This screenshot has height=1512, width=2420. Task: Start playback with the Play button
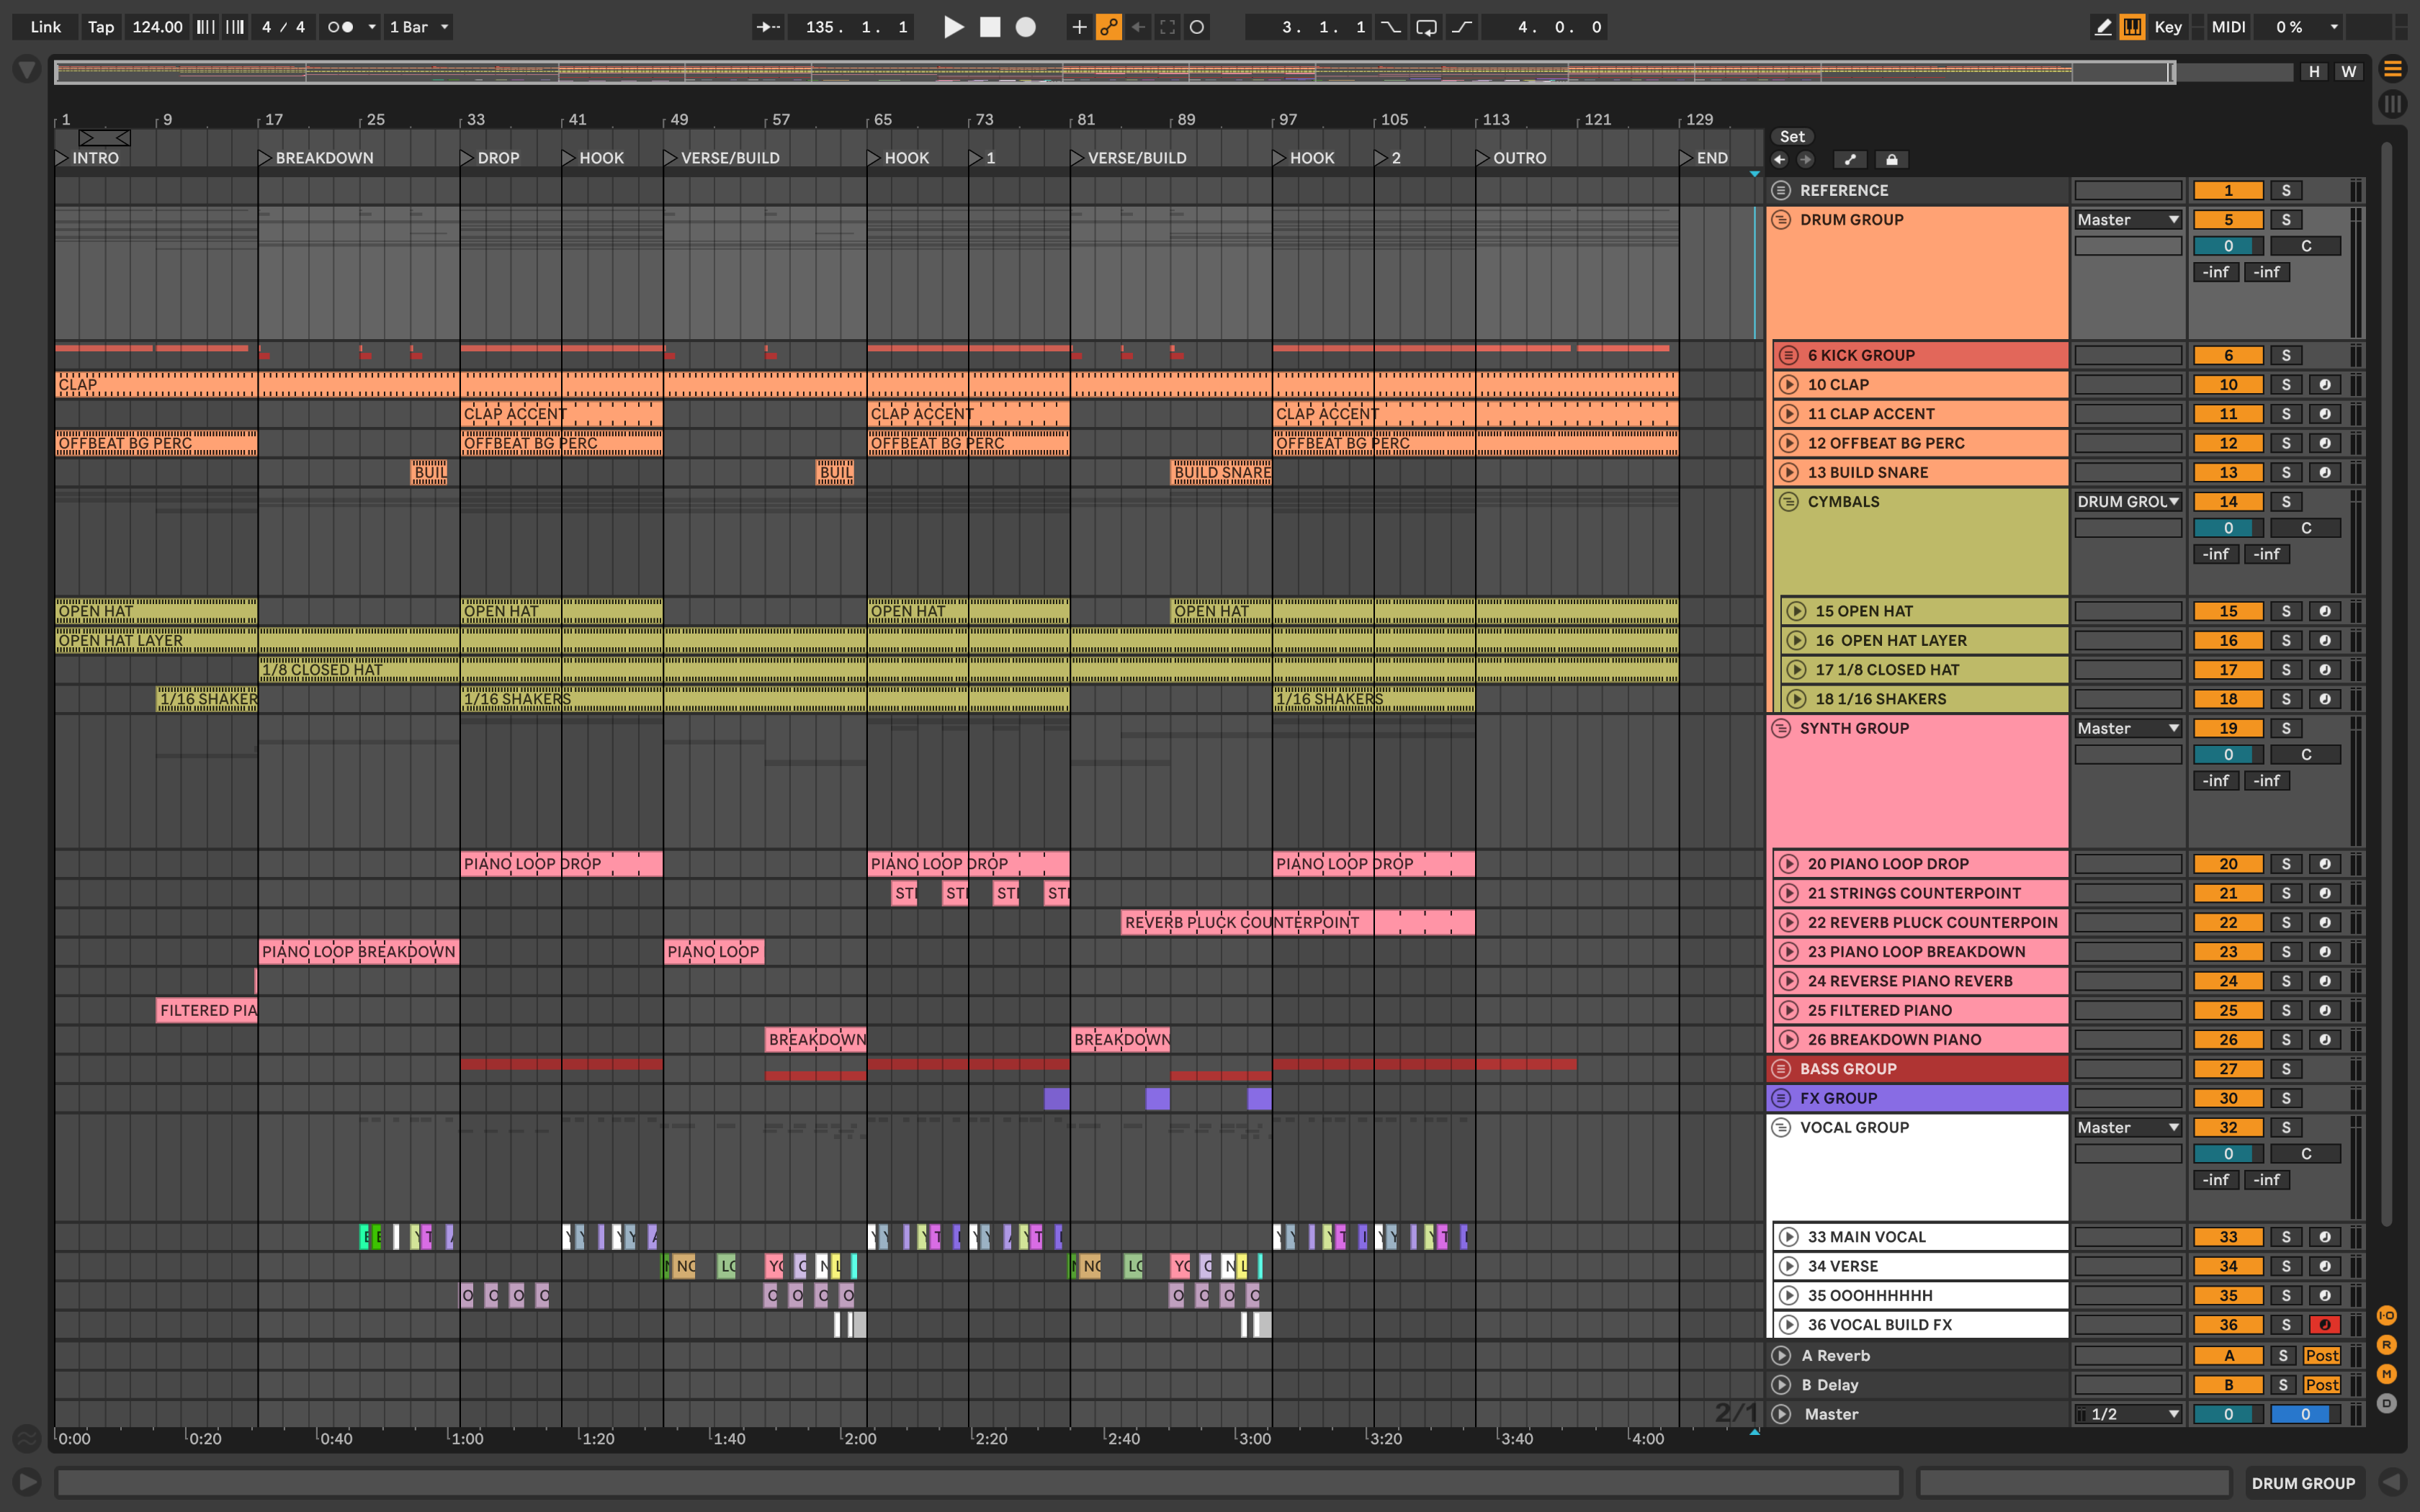pyautogui.click(x=954, y=27)
